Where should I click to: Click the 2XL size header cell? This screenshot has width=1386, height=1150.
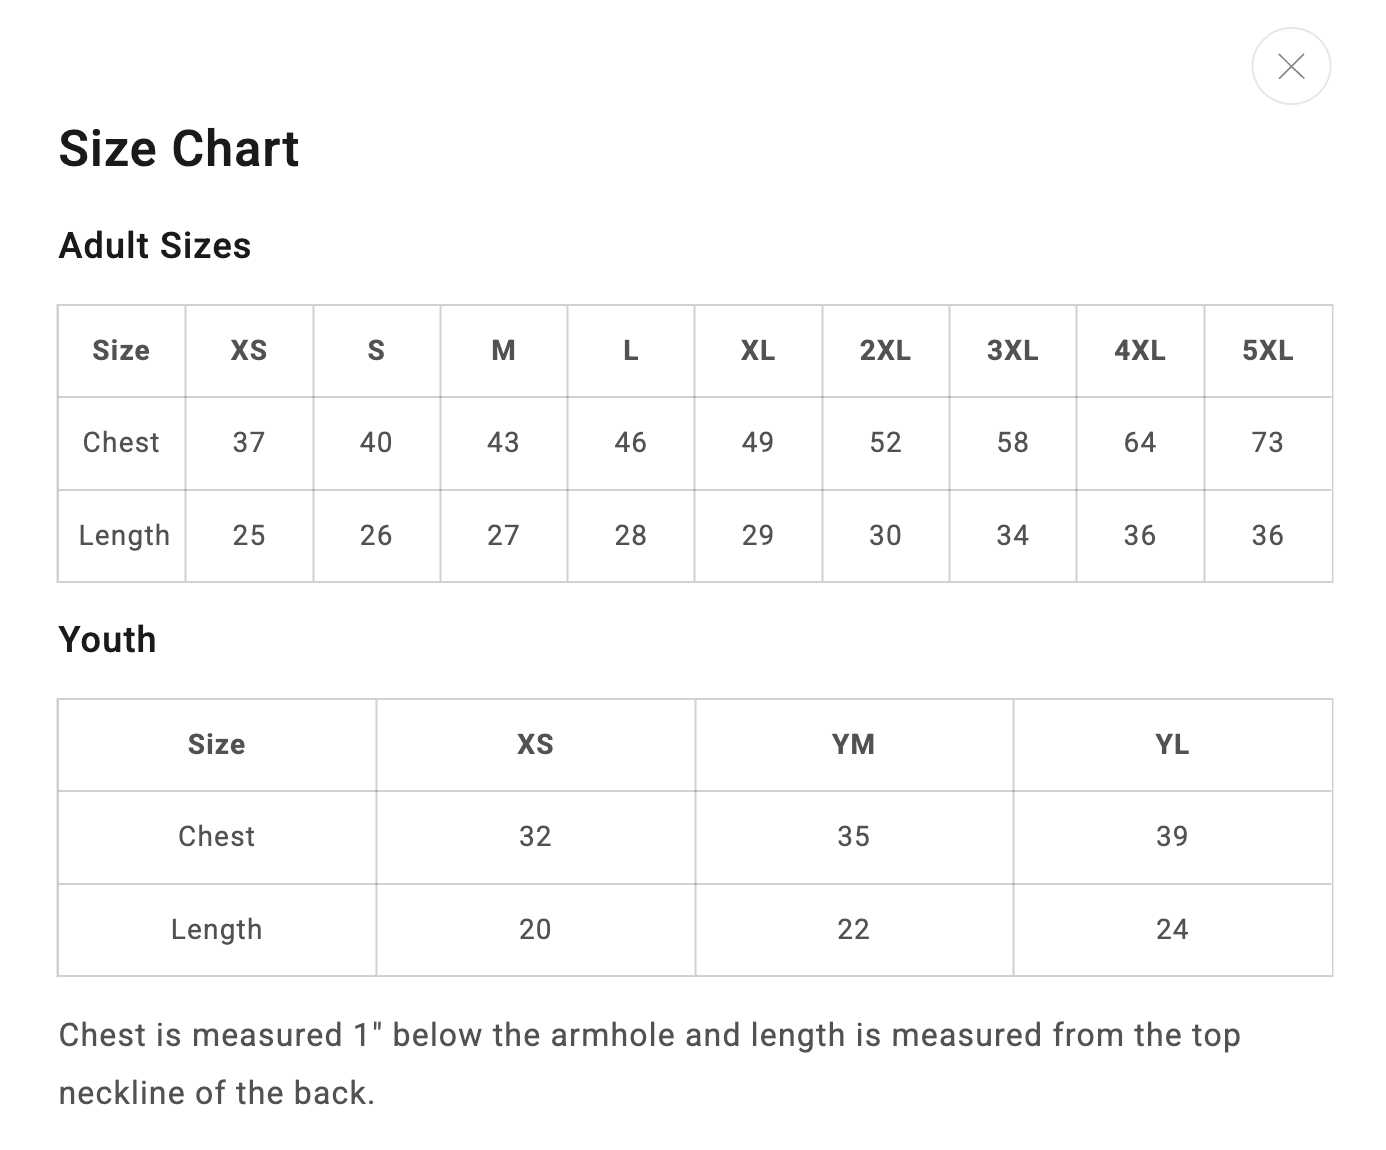pyautogui.click(x=885, y=351)
